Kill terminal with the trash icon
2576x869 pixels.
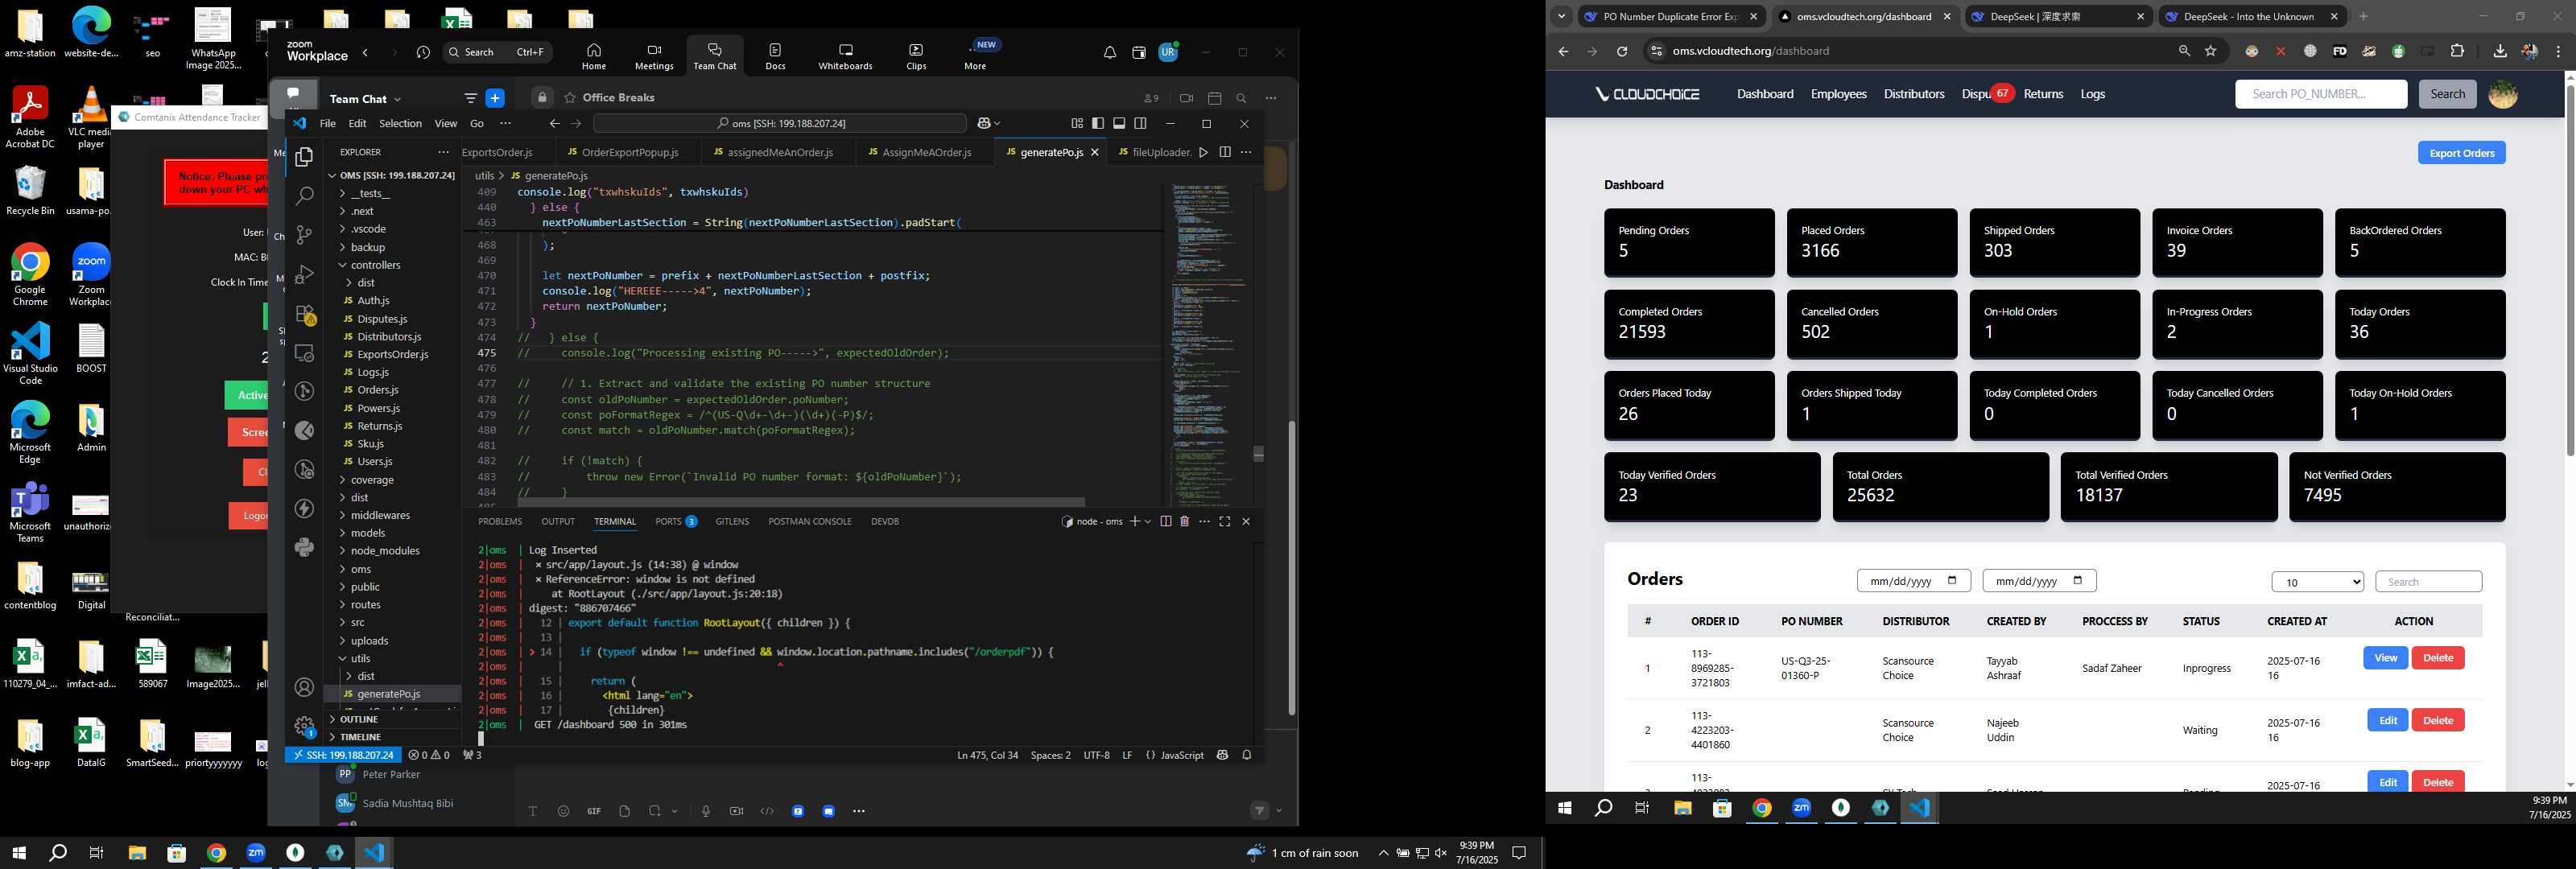[x=1185, y=522]
